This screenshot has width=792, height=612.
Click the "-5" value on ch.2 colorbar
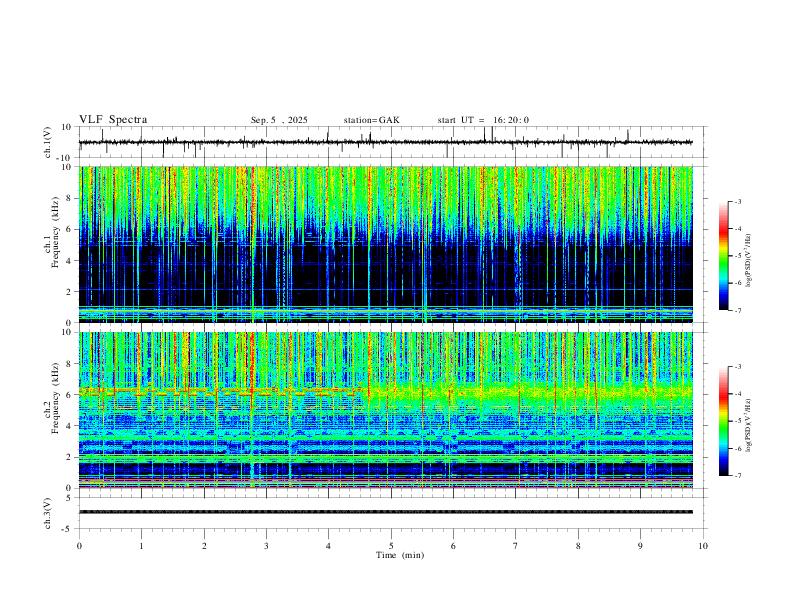click(737, 421)
